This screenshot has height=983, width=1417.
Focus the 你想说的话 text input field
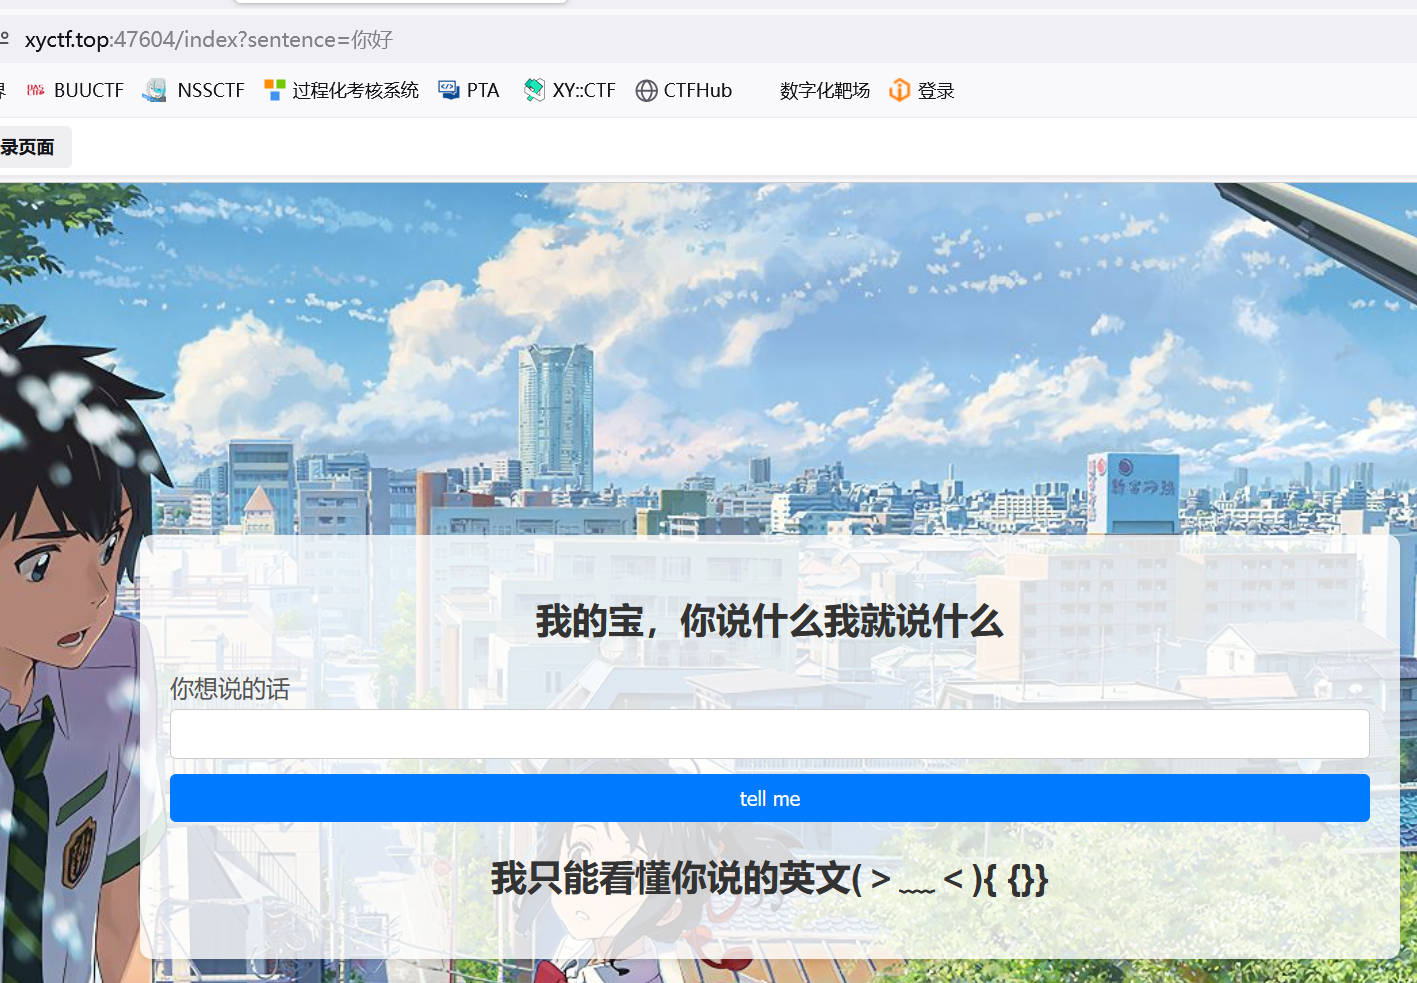tap(769, 735)
